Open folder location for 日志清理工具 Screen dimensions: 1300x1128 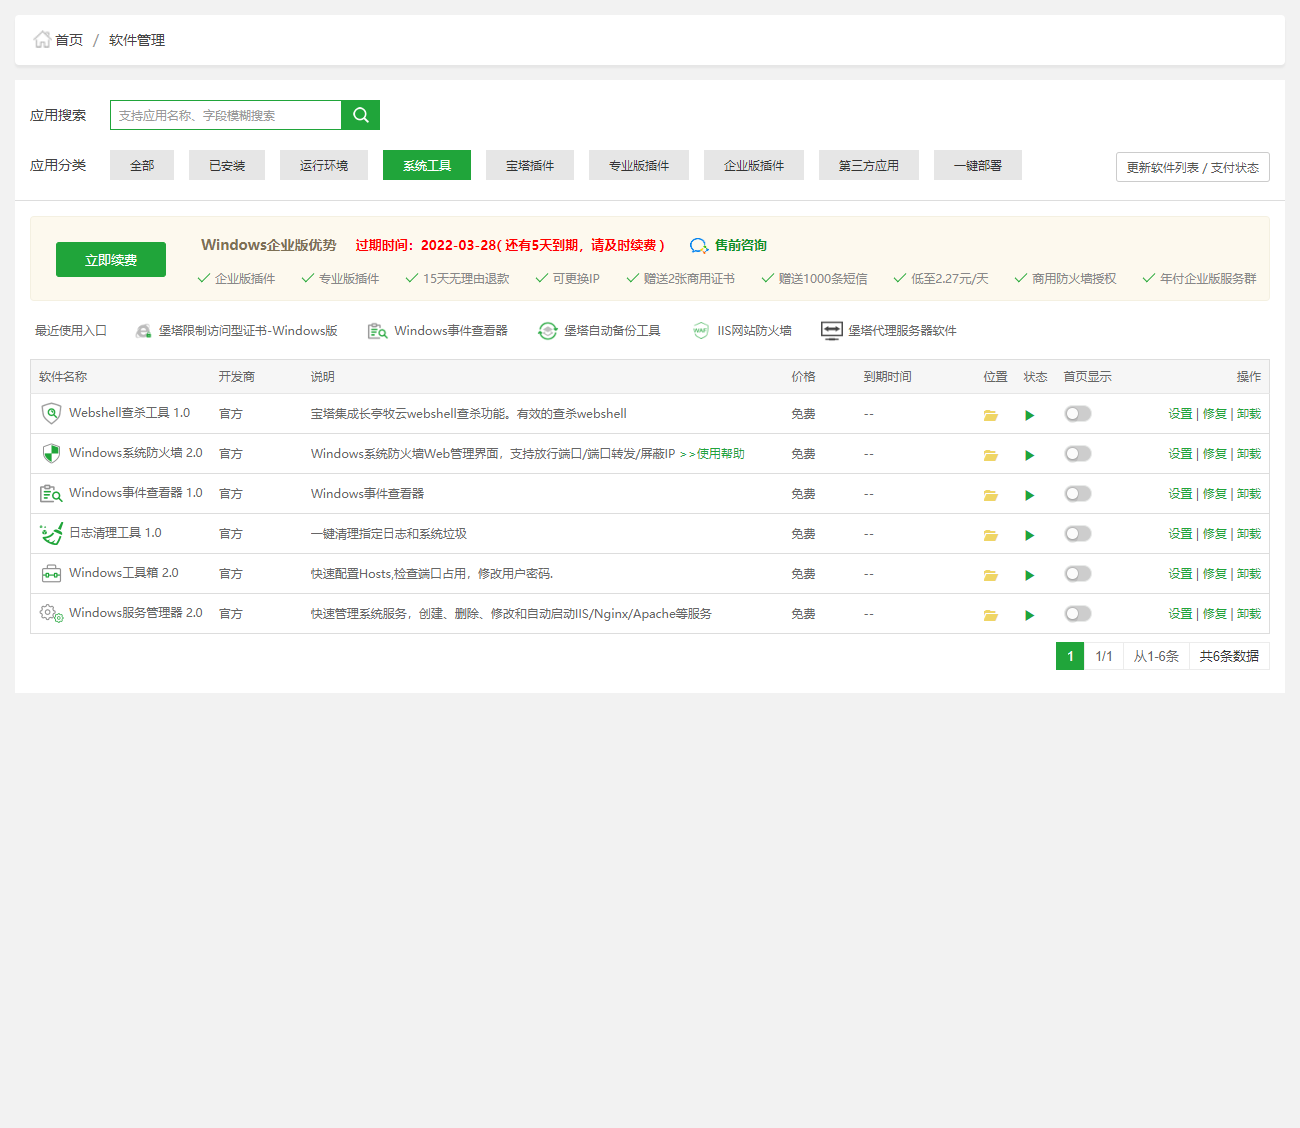[991, 535]
